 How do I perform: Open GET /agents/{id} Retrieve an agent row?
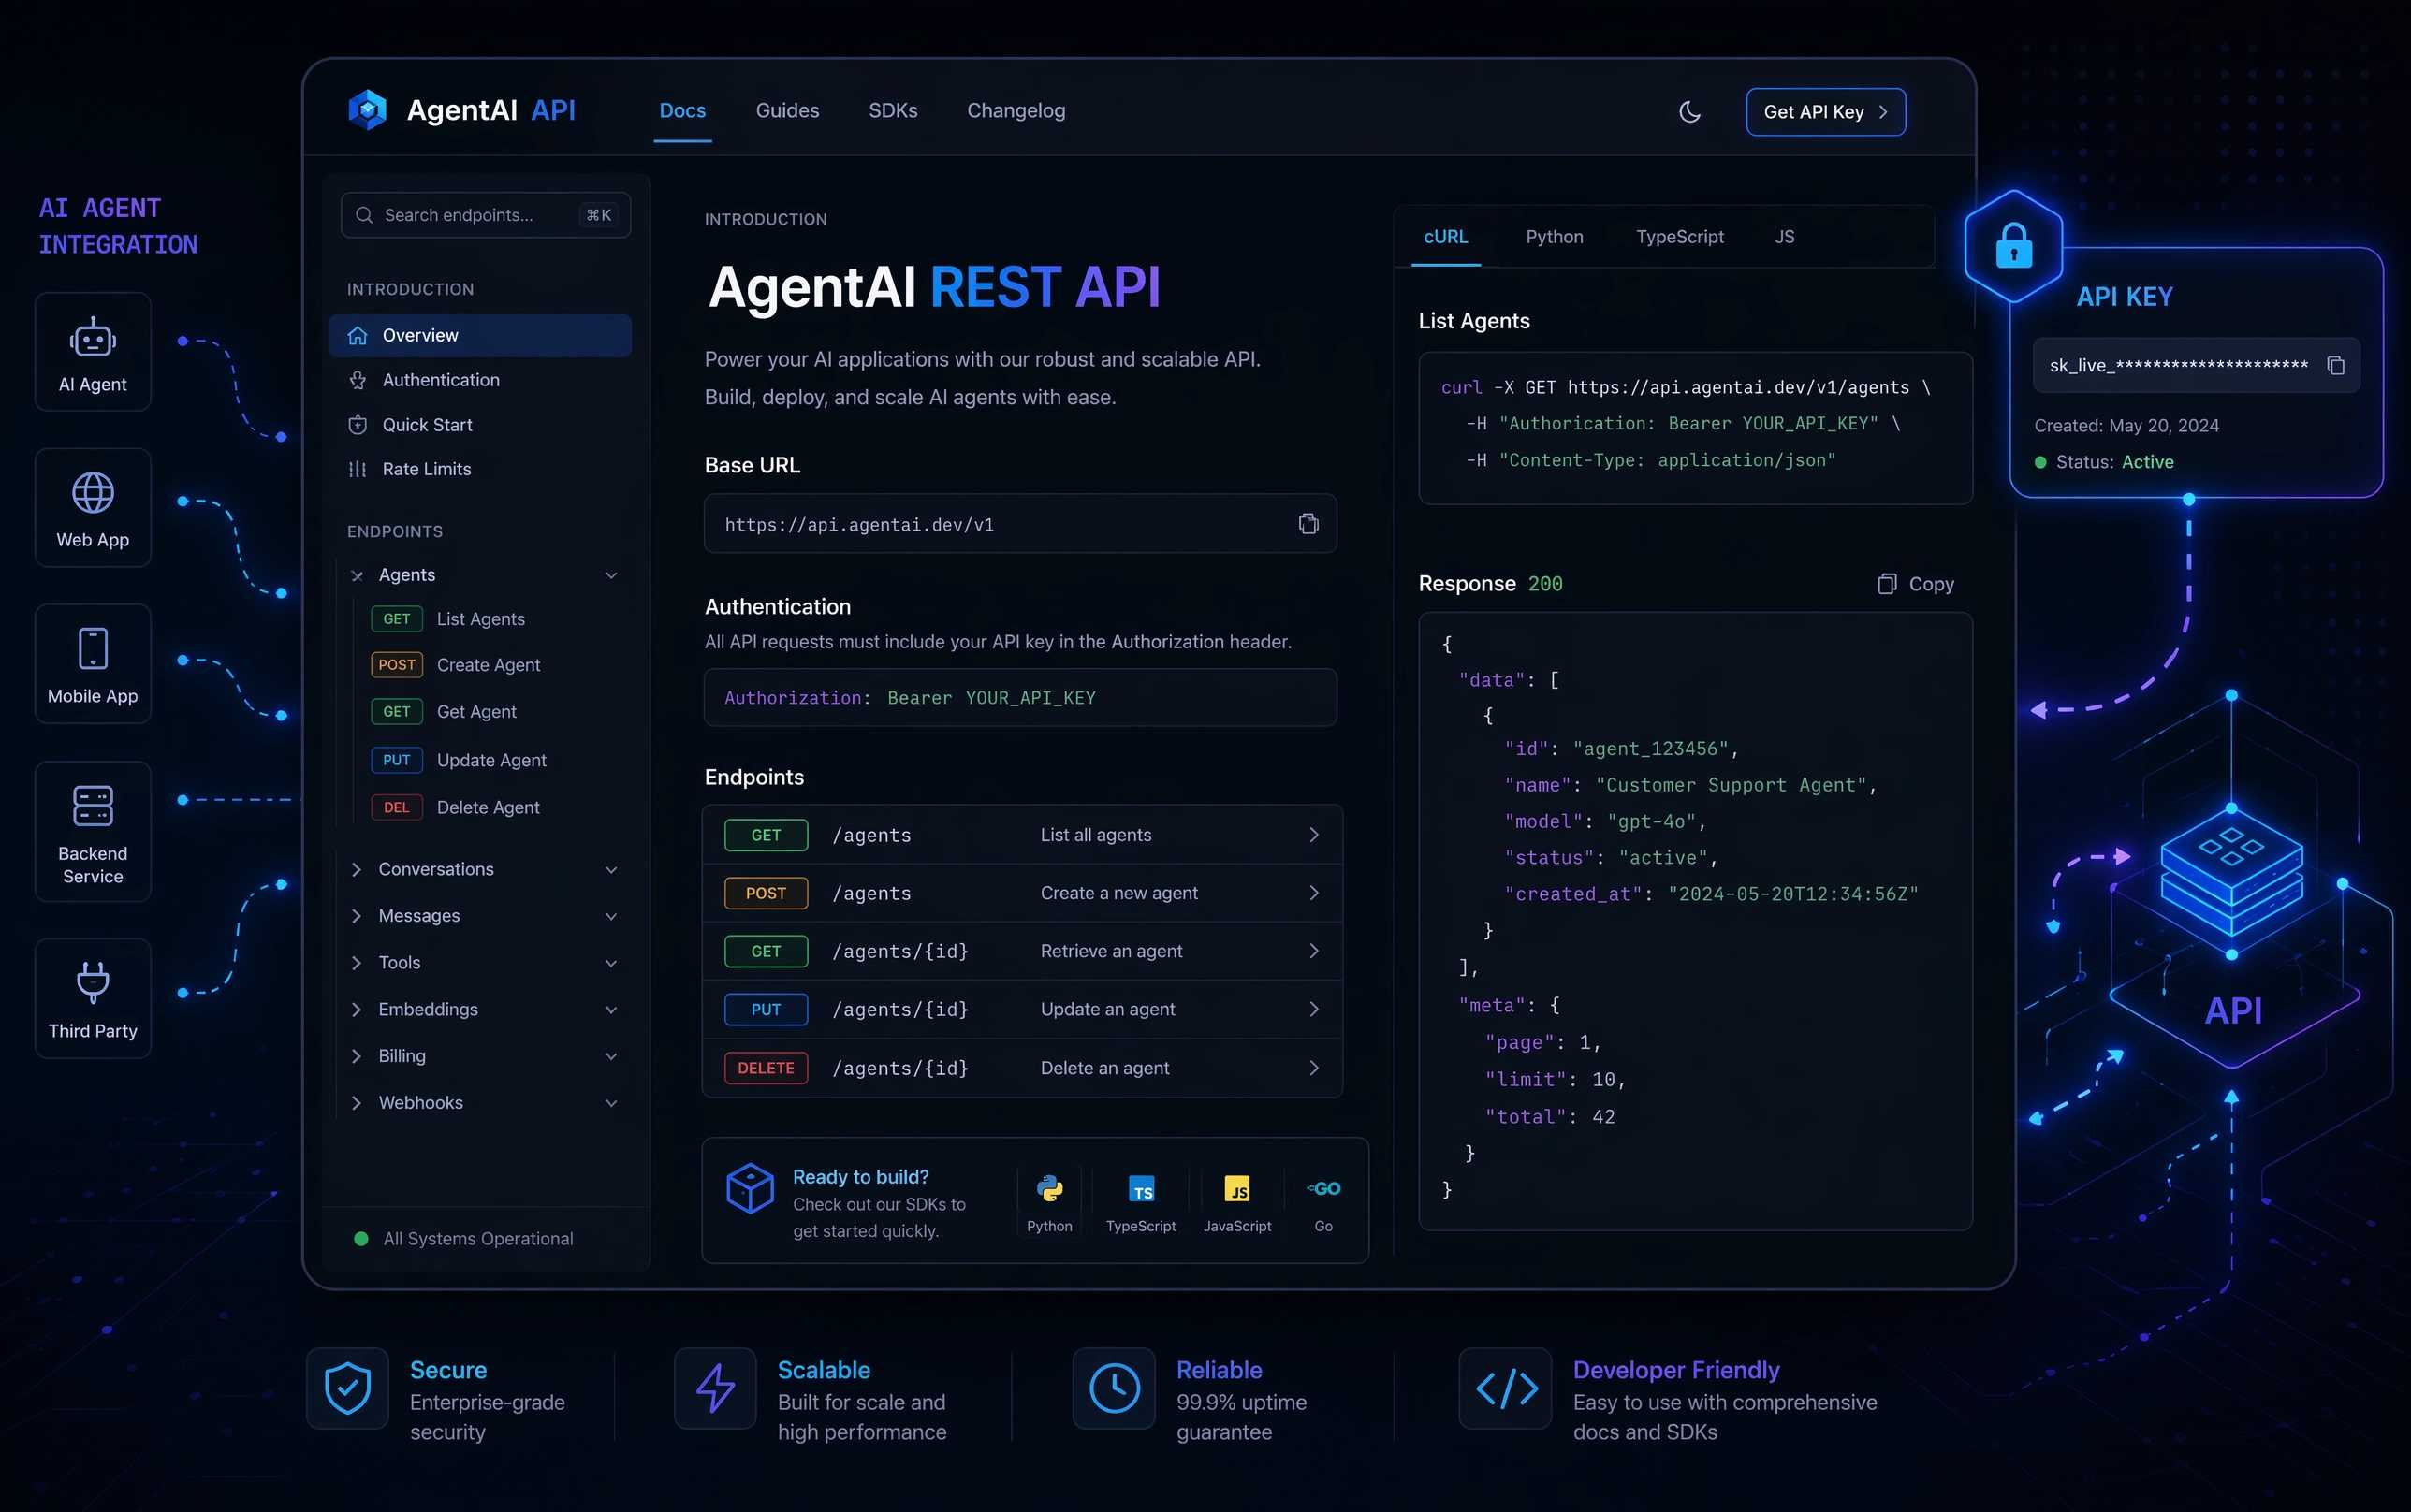[x=1022, y=951]
